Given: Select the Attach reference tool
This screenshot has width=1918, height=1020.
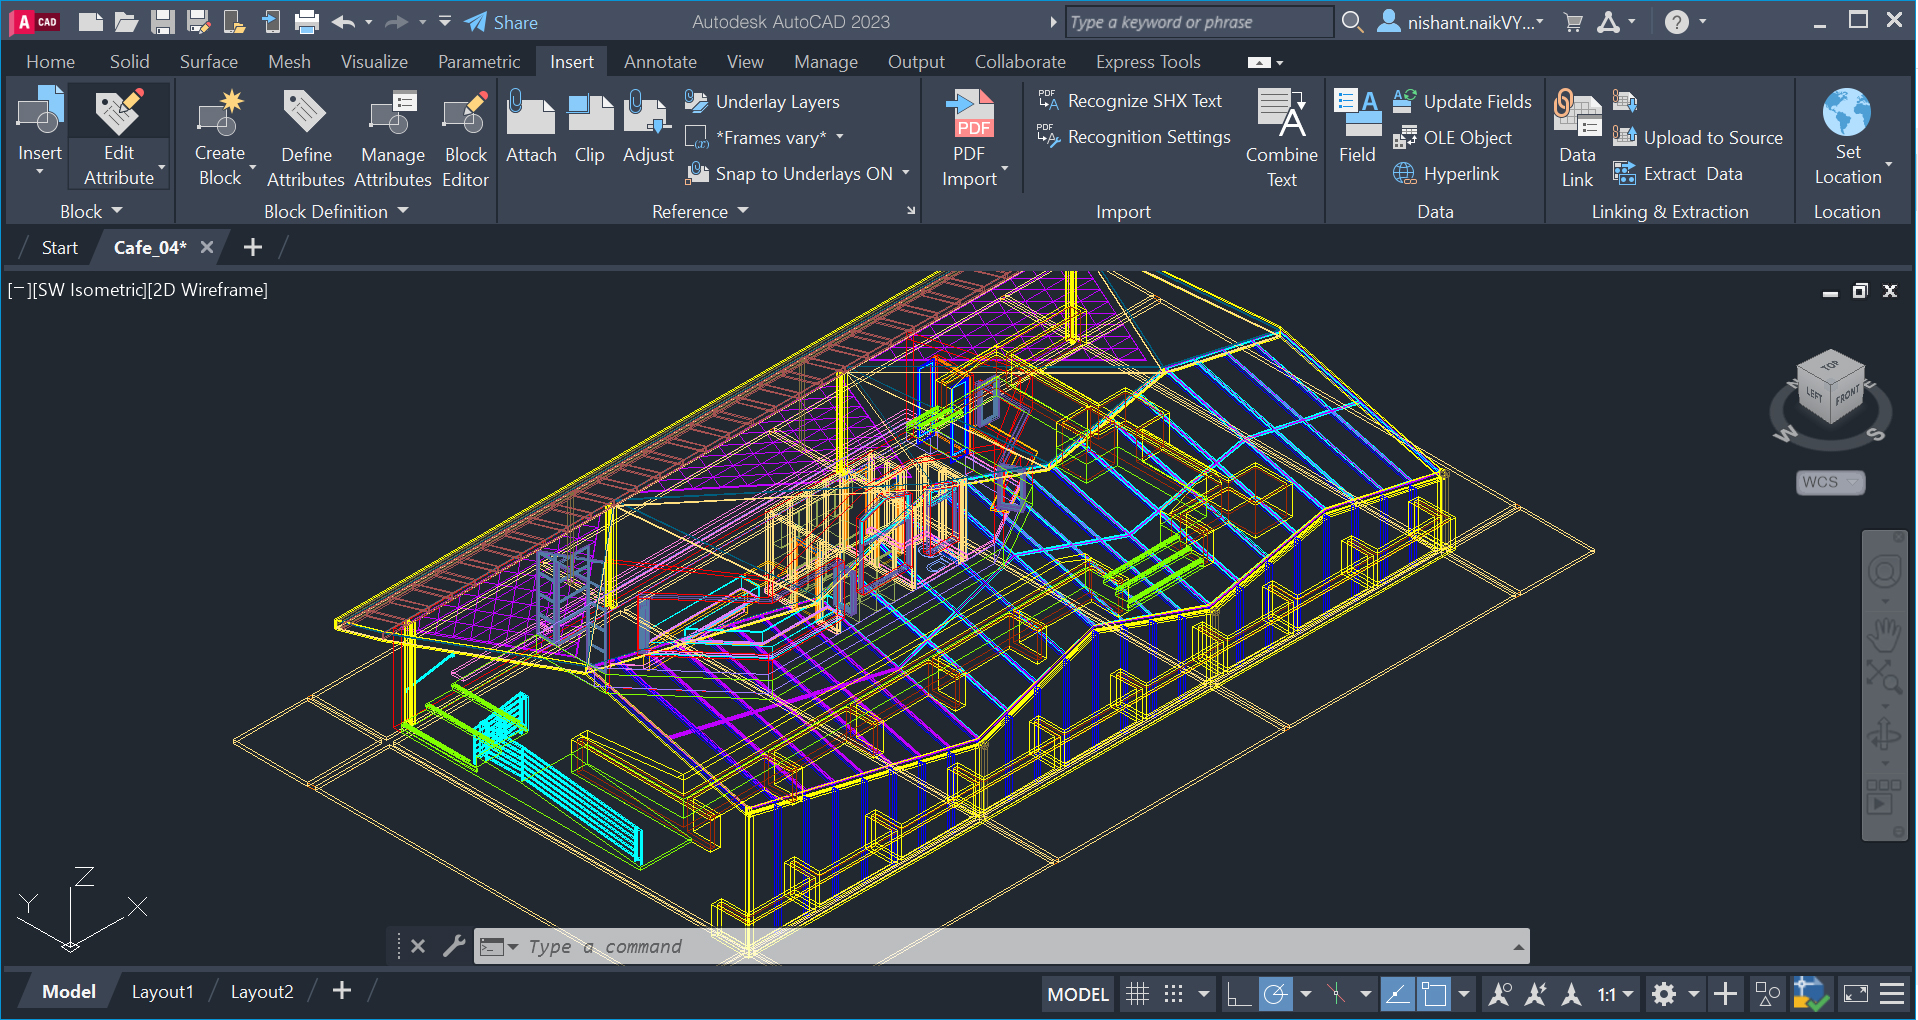Looking at the screenshot, I should coord(531,130).
